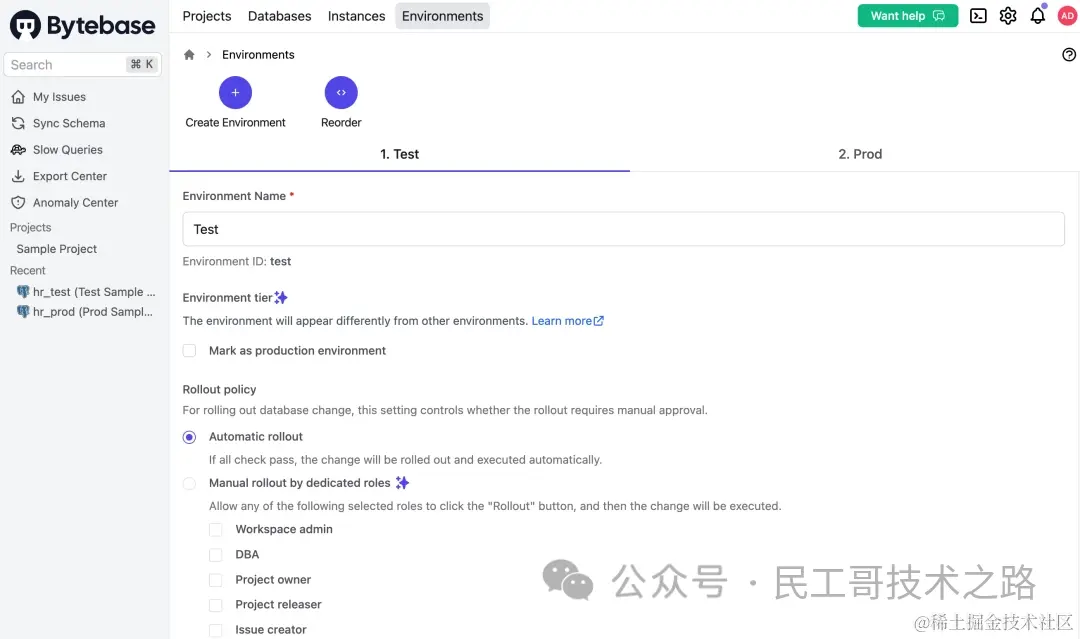Open Sync Schema in sidebar
Screen dimensions: 1080x639
[69, 123]
